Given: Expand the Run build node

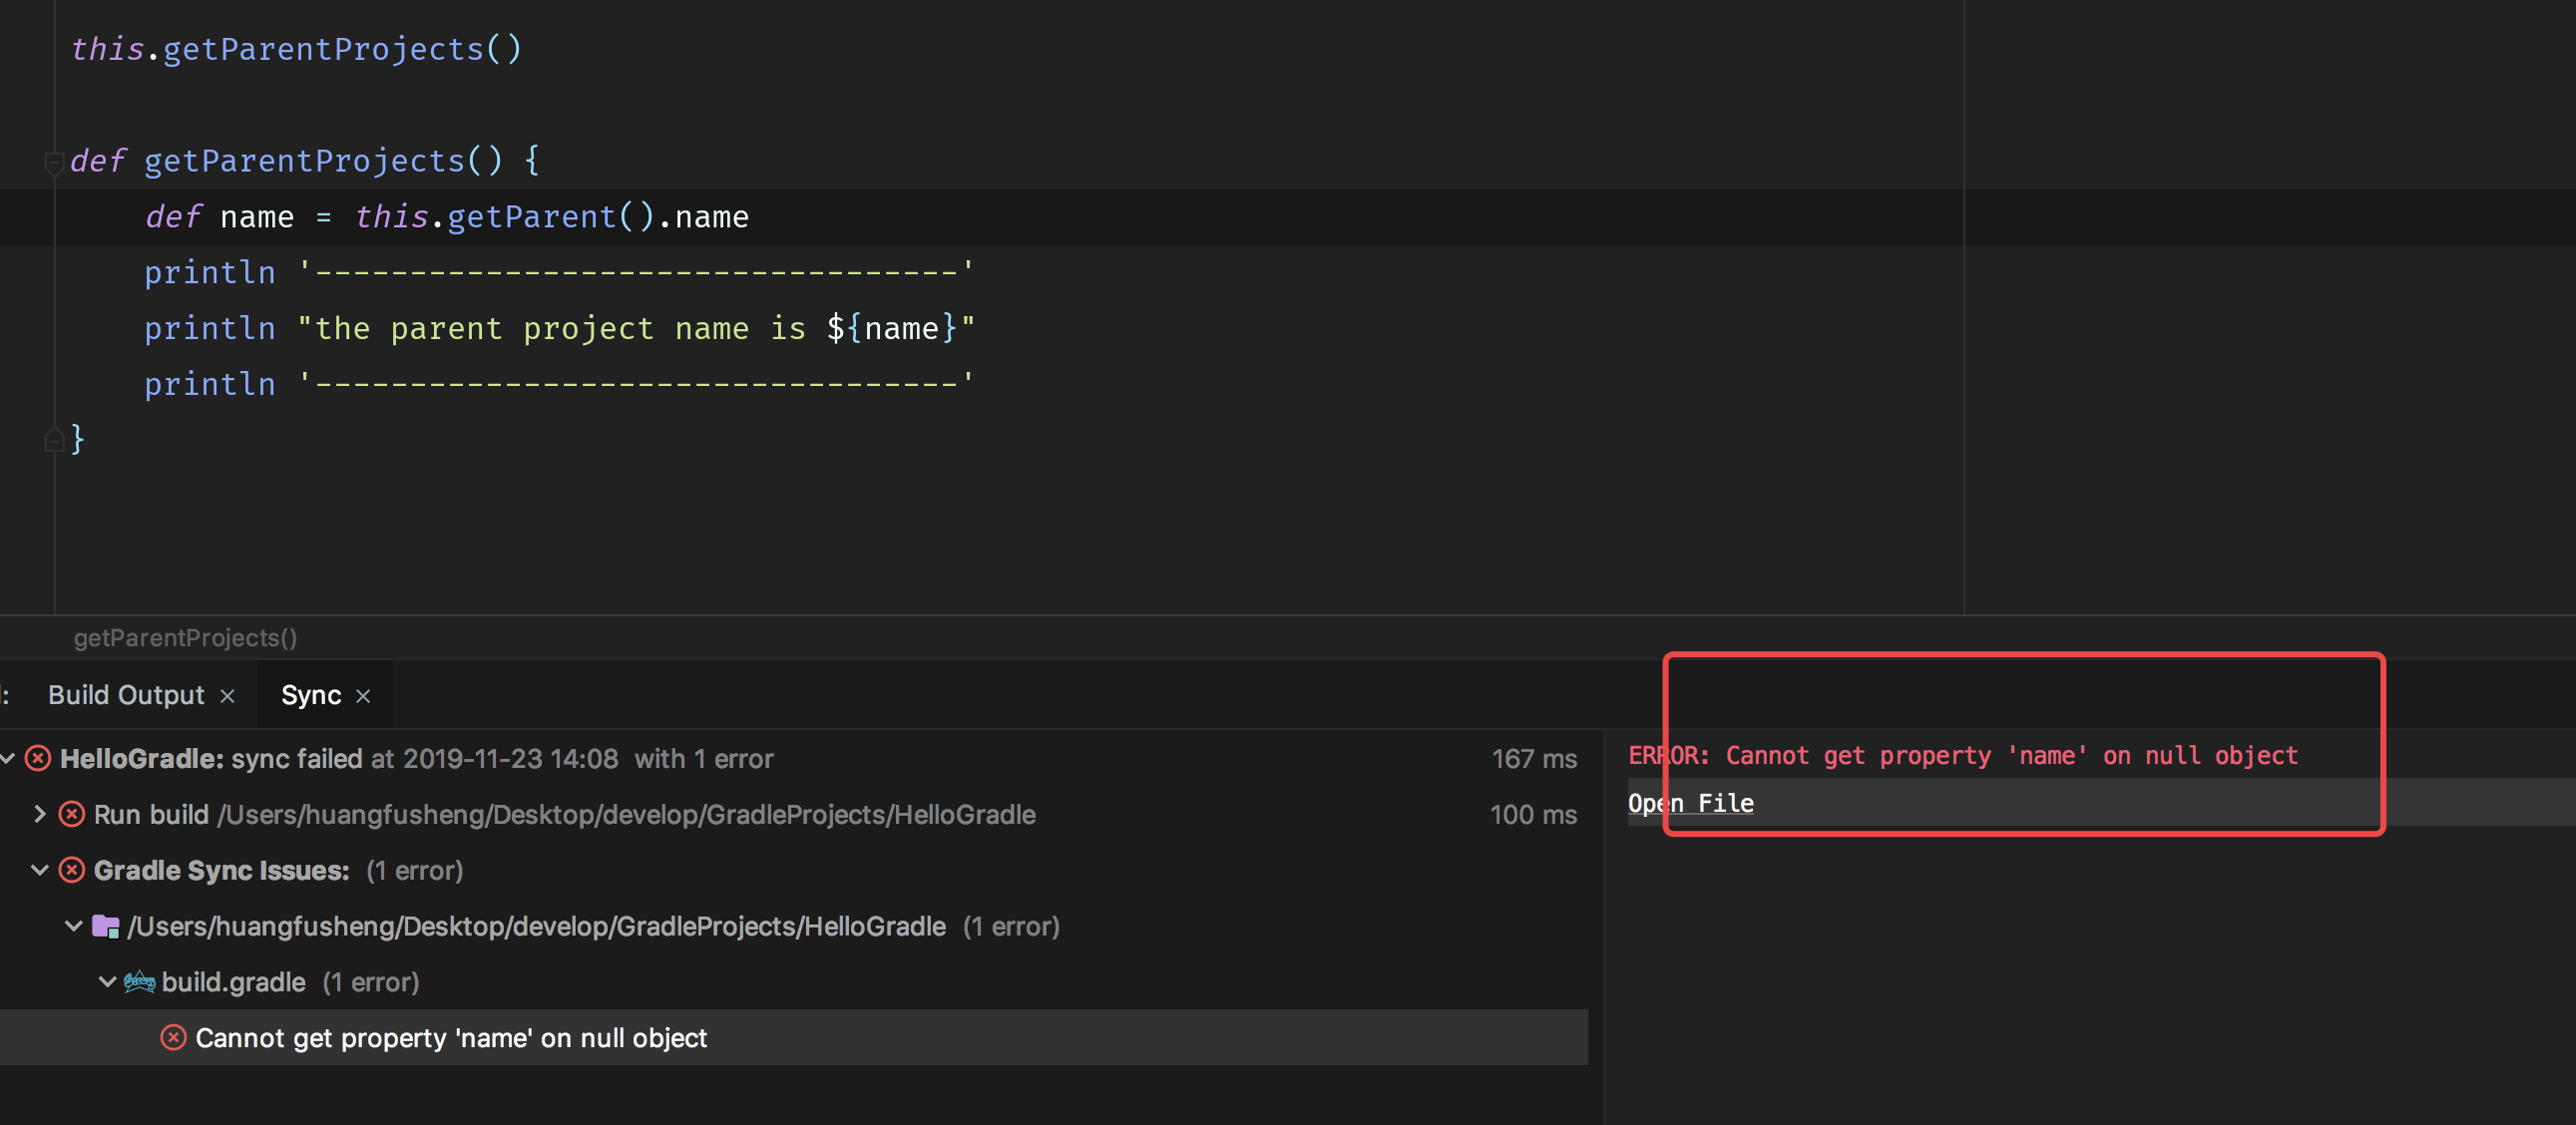Looking at the screenshot, I should tap(40, 815).
